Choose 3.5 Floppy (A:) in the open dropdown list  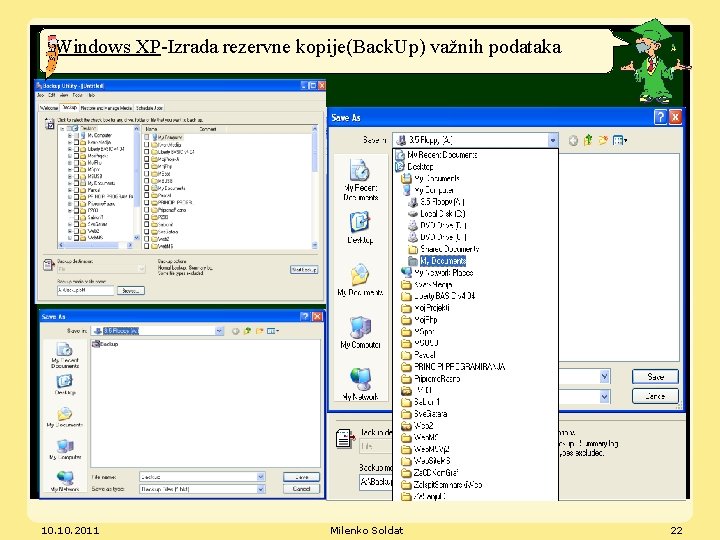click(437, 202)
